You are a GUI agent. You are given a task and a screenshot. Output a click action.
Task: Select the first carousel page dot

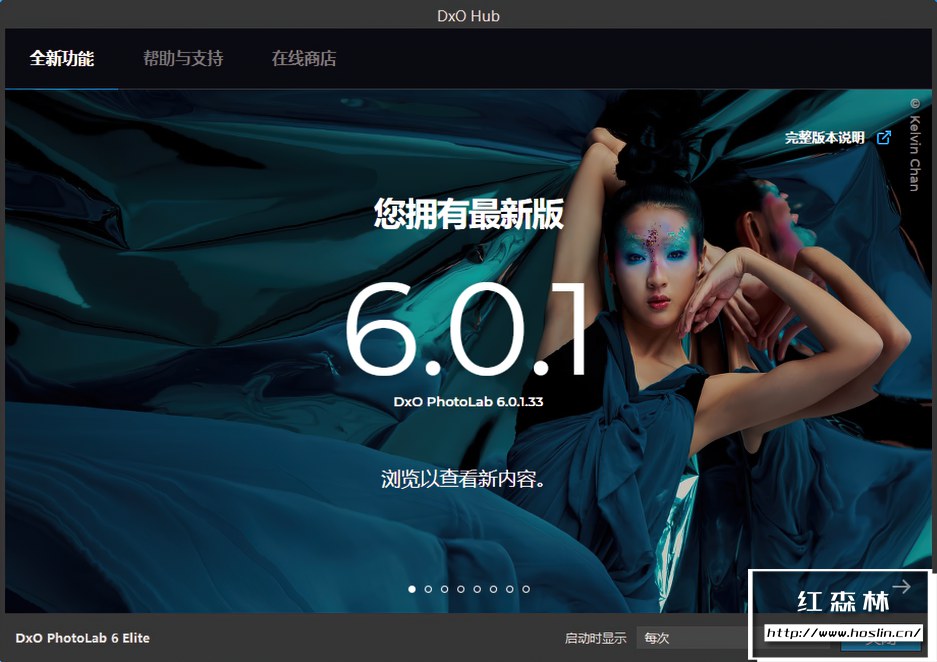click(412, 589)
